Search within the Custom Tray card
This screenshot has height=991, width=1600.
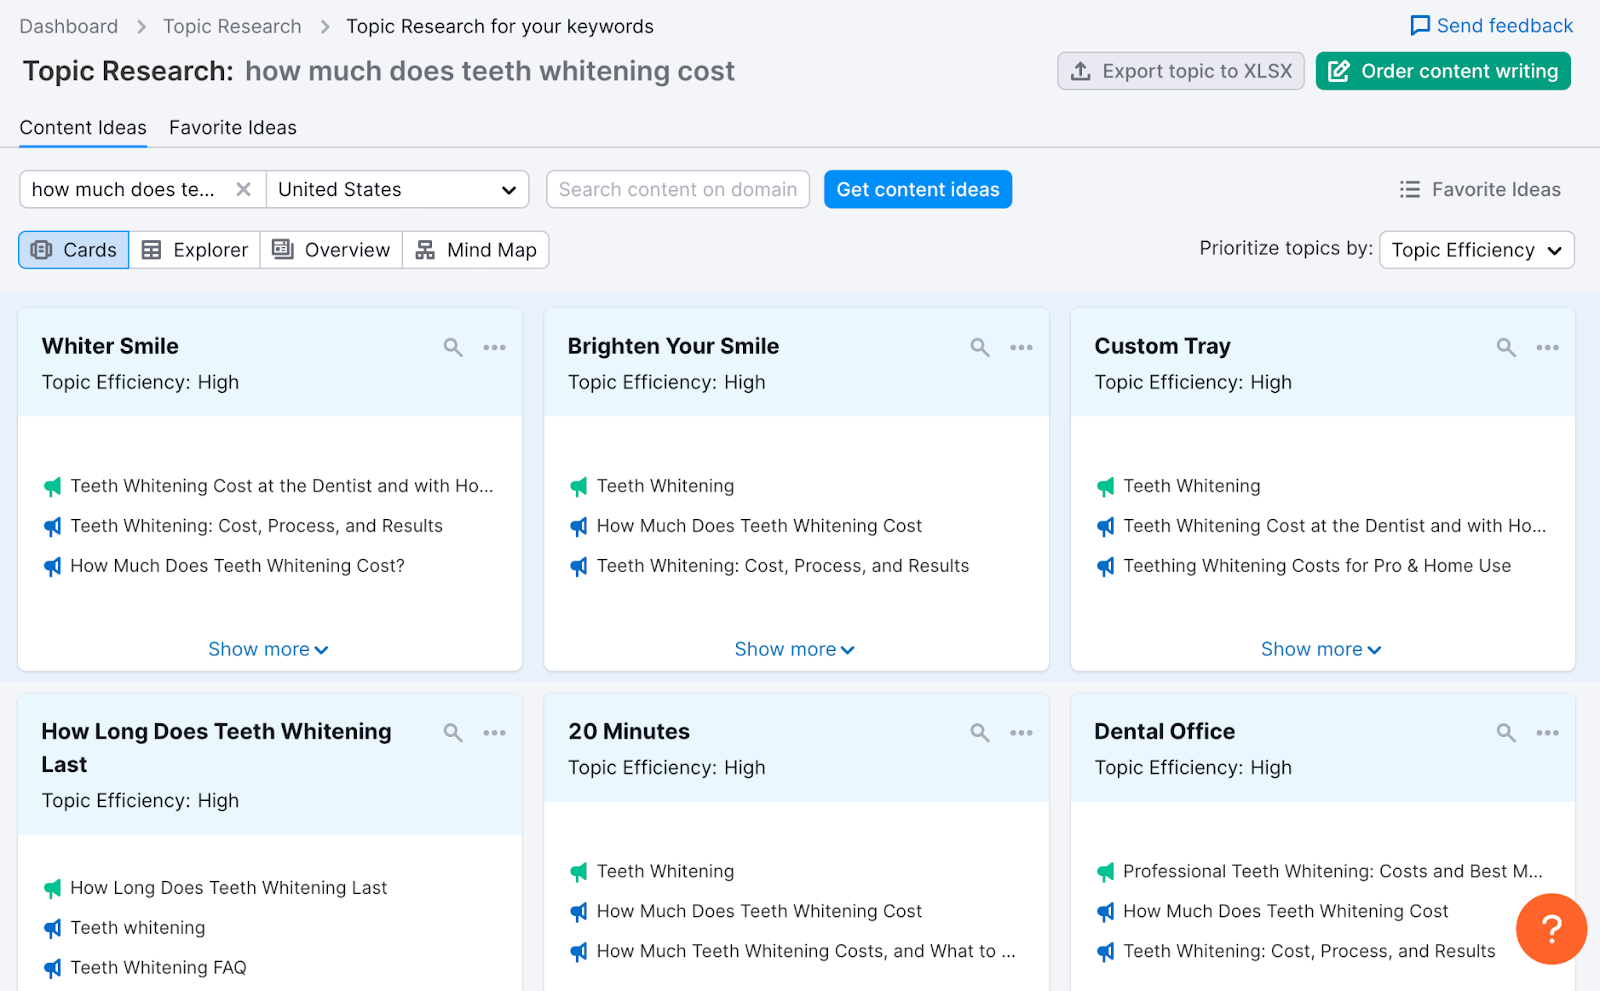1506,347
